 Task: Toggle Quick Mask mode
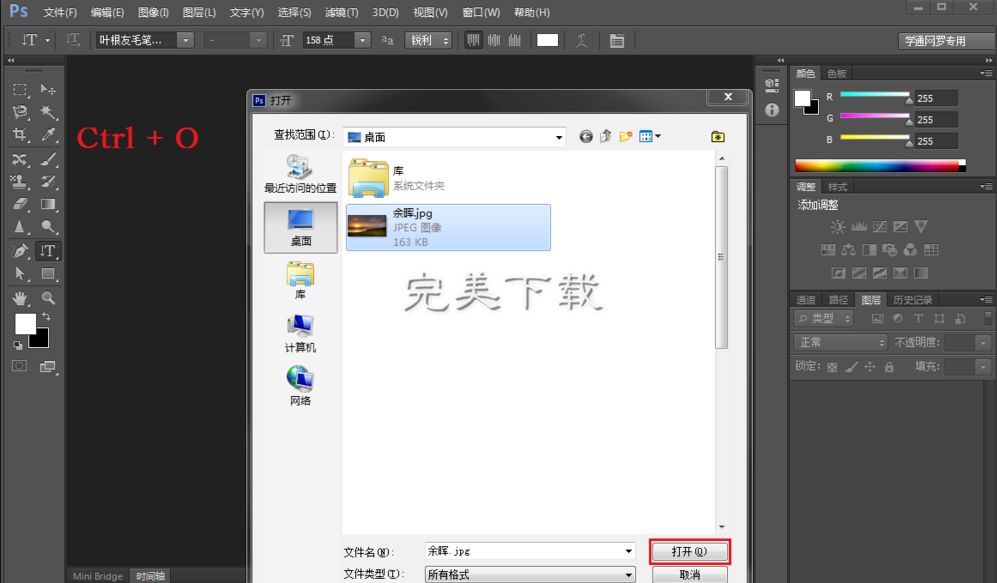[x=20, y=366]
